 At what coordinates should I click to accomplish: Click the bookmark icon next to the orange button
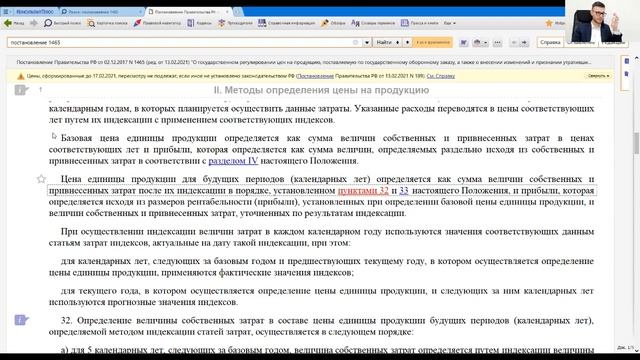(x=463, y=42)
